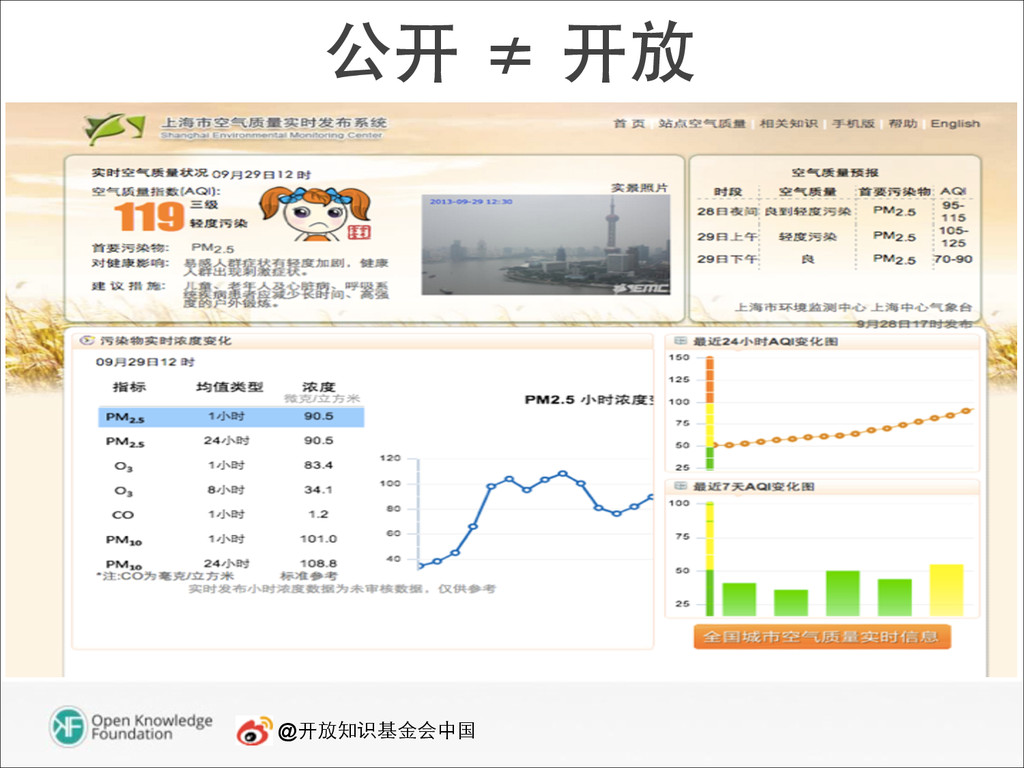Click the 浓度 column header
This screenshot has height=768, width=1024.
(318, 387)
